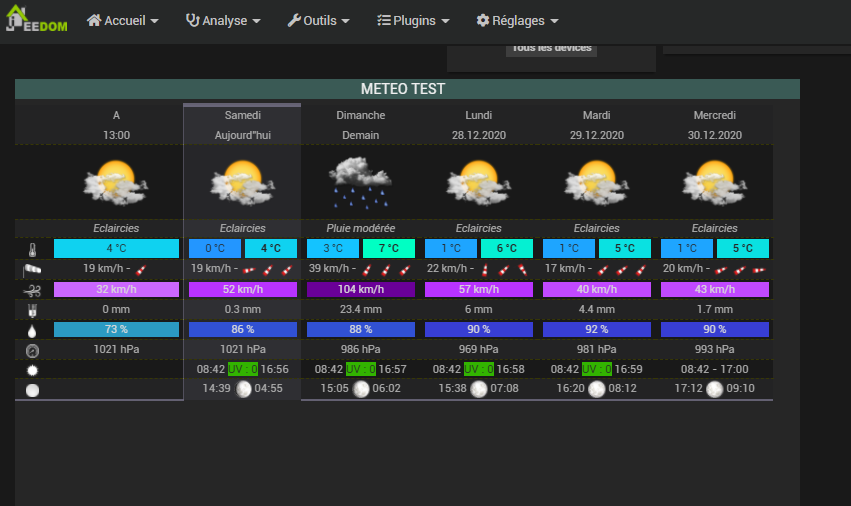851x506 pixels.
Task: Click the list icon beside Plugins
Action: [384, 21]
